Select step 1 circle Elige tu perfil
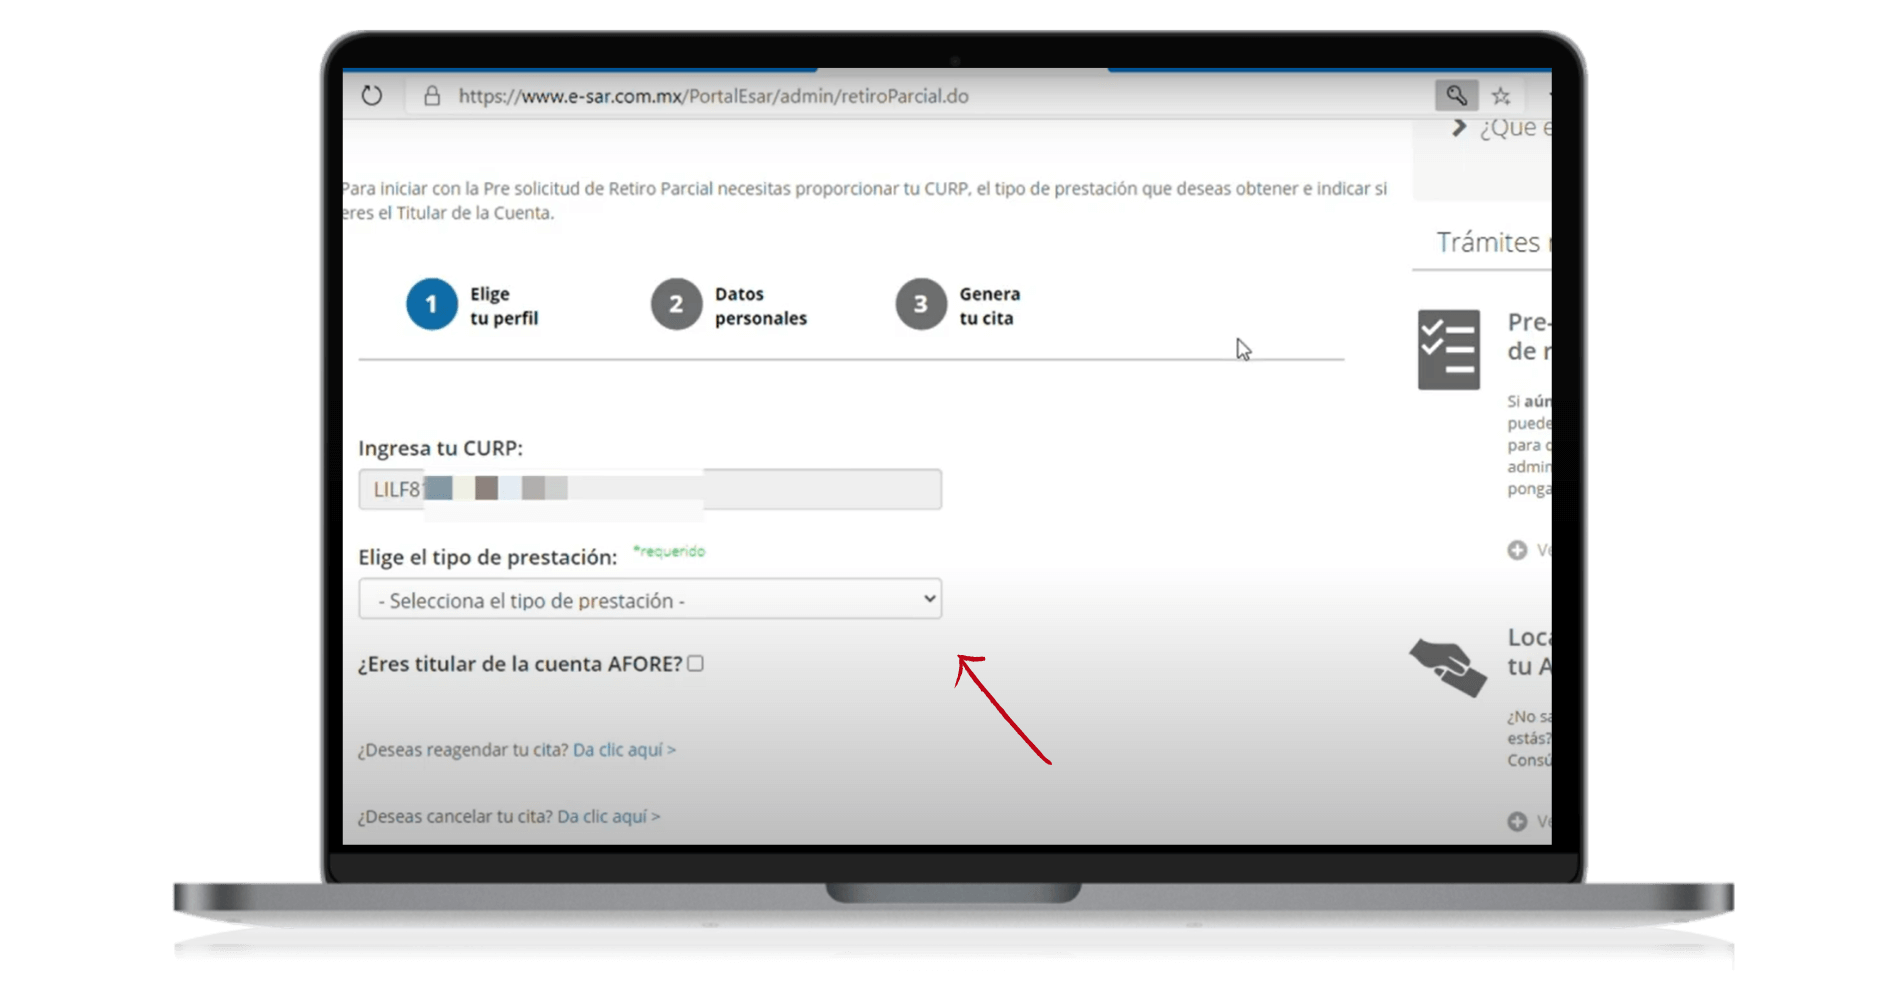Image resolution: width=1878 pixels, height=1000 pixels. tap(431, 304)
